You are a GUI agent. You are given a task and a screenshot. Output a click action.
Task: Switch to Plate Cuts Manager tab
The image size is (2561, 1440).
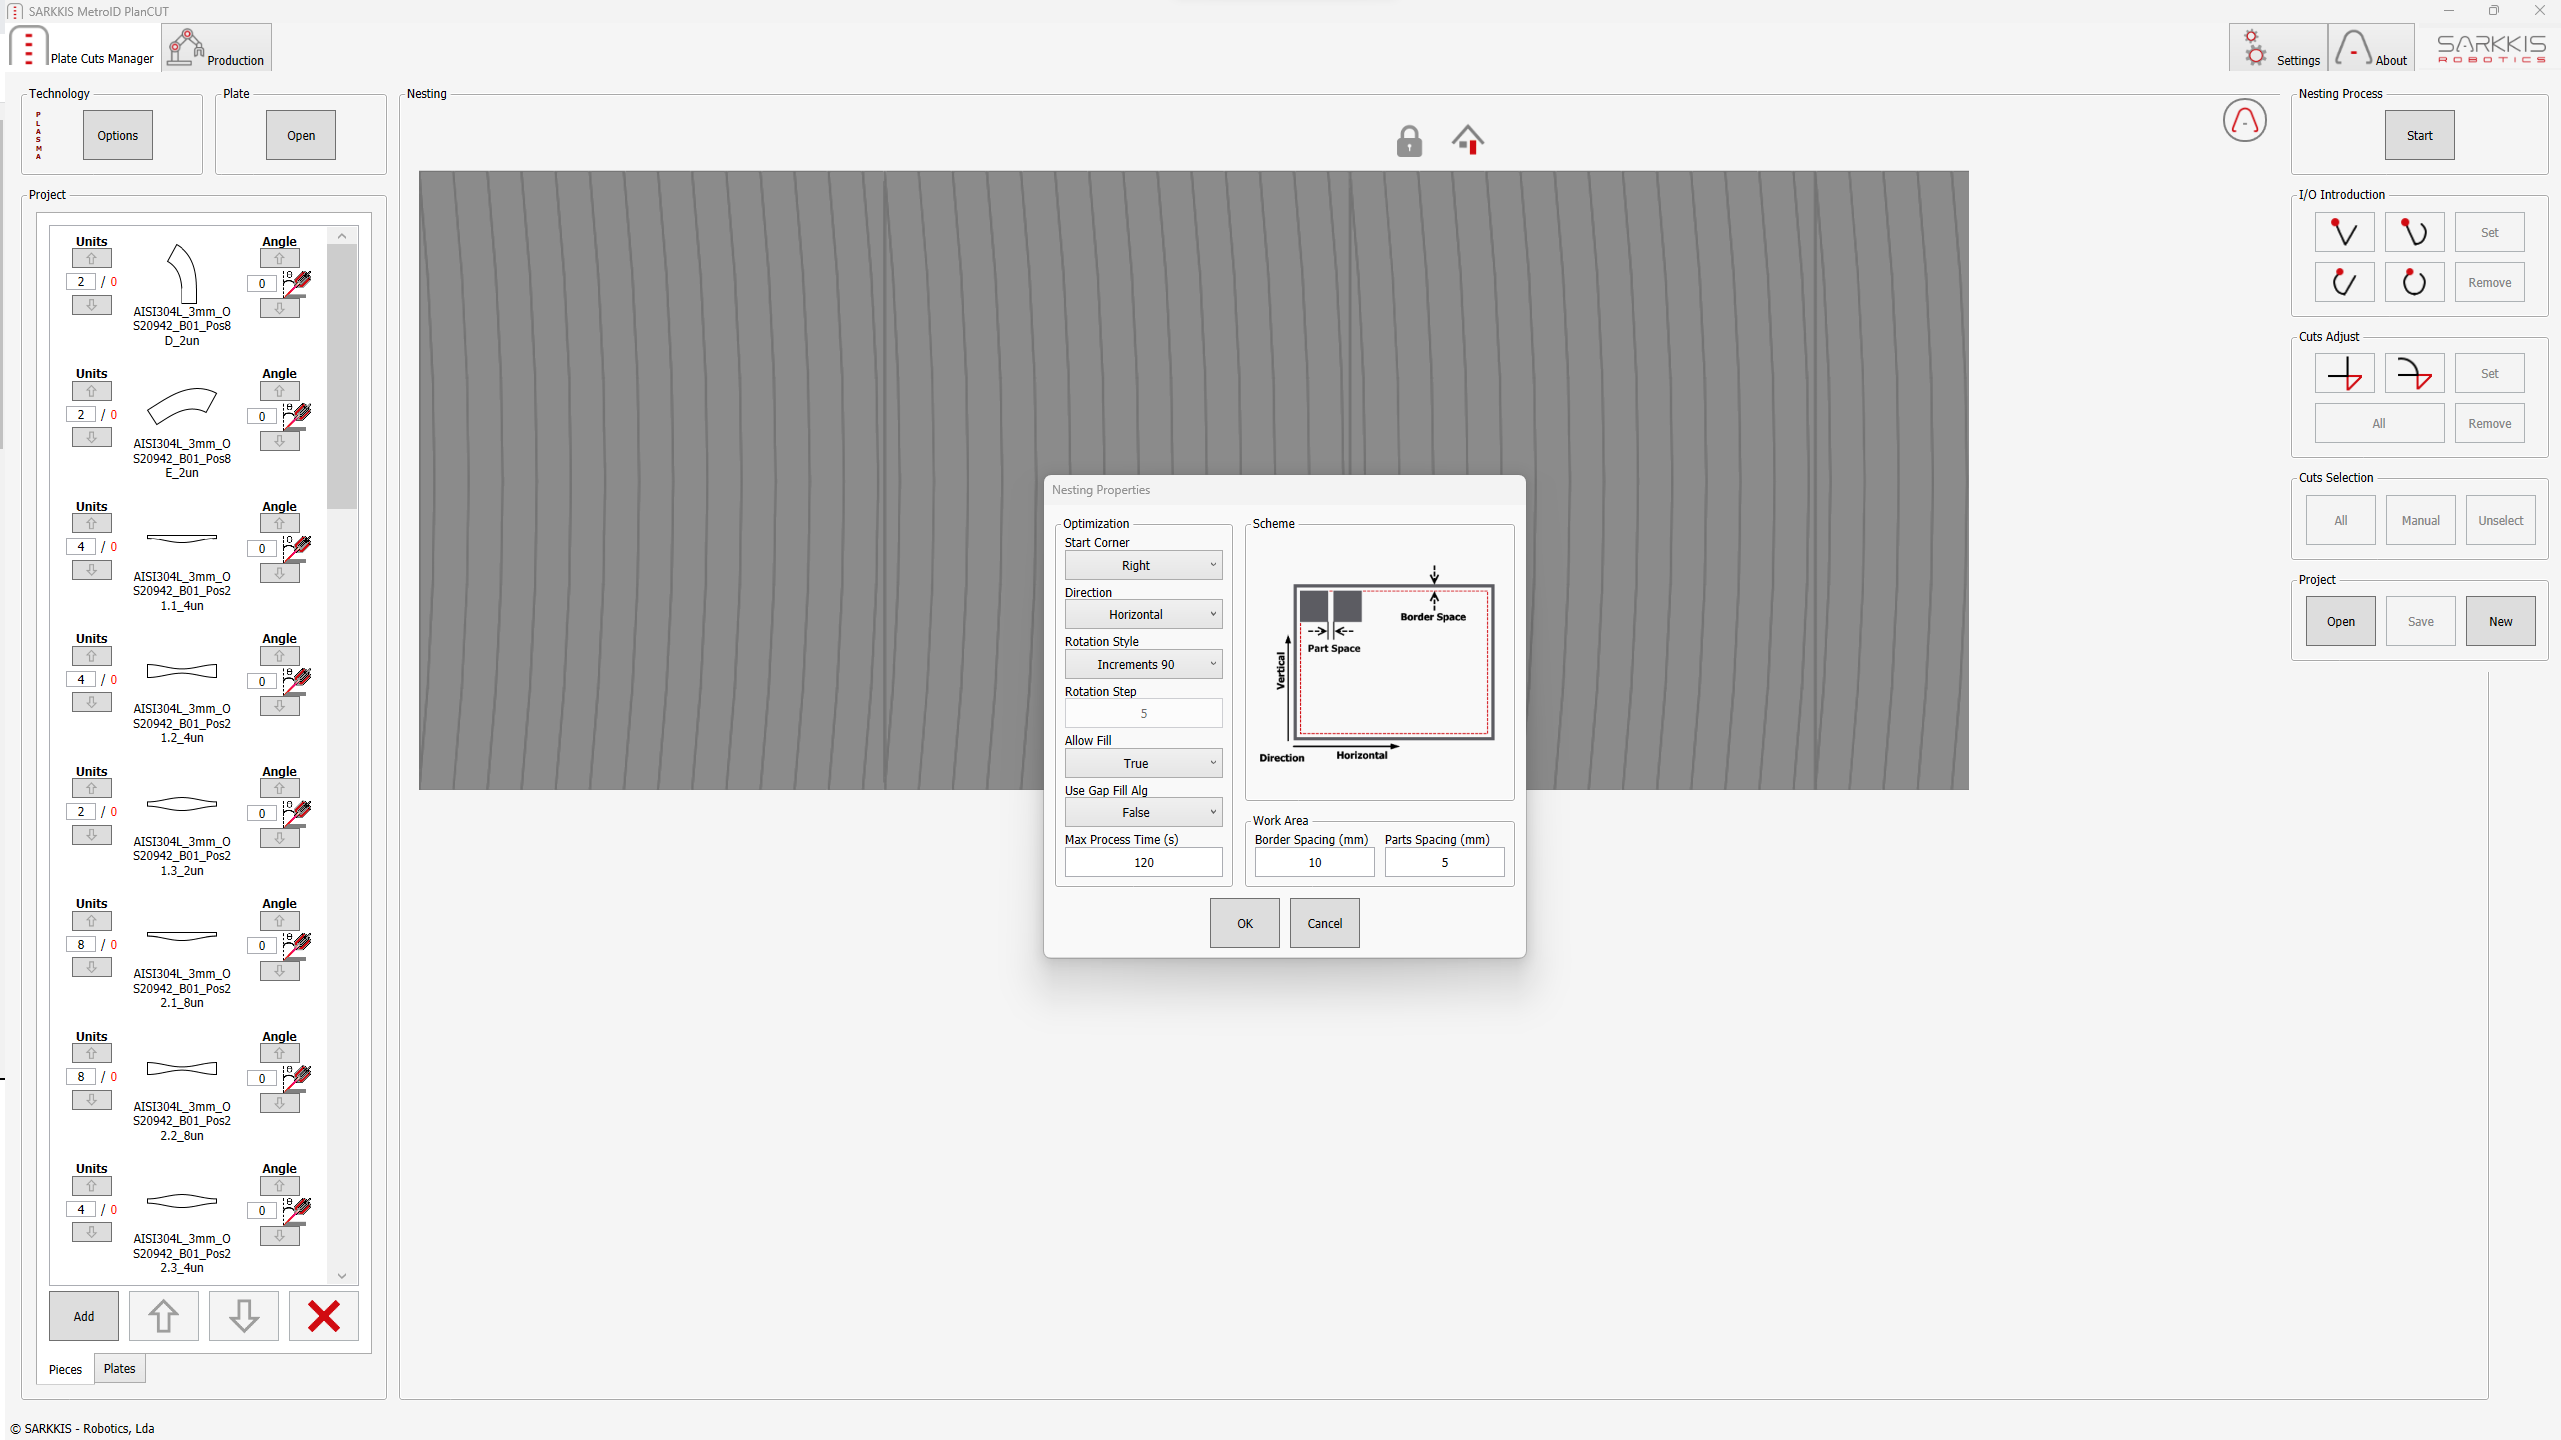point(83,47)
